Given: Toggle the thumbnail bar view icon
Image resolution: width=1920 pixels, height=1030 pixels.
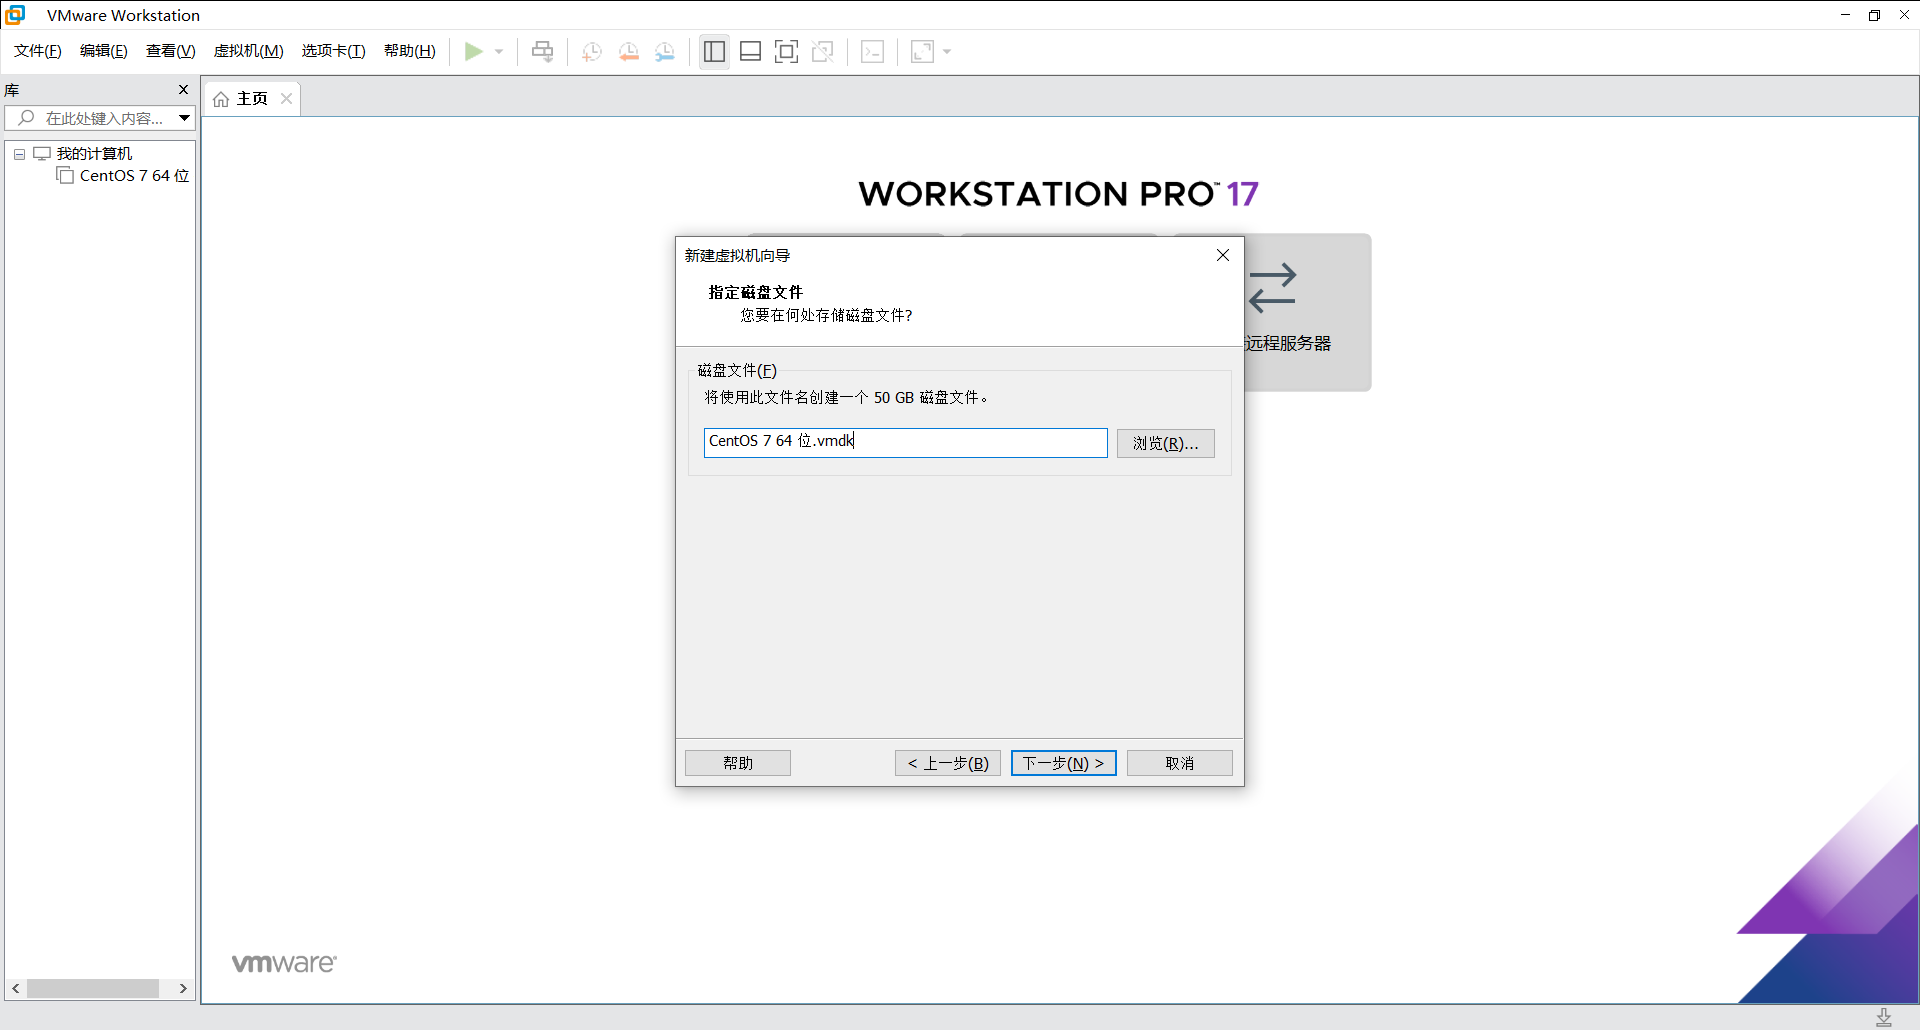Looking at the screenshot, I should [750, 51].
